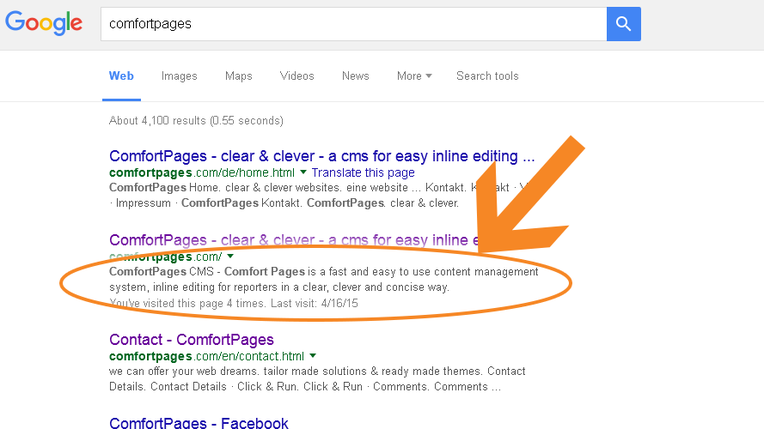Open the Maps tab

238,76
